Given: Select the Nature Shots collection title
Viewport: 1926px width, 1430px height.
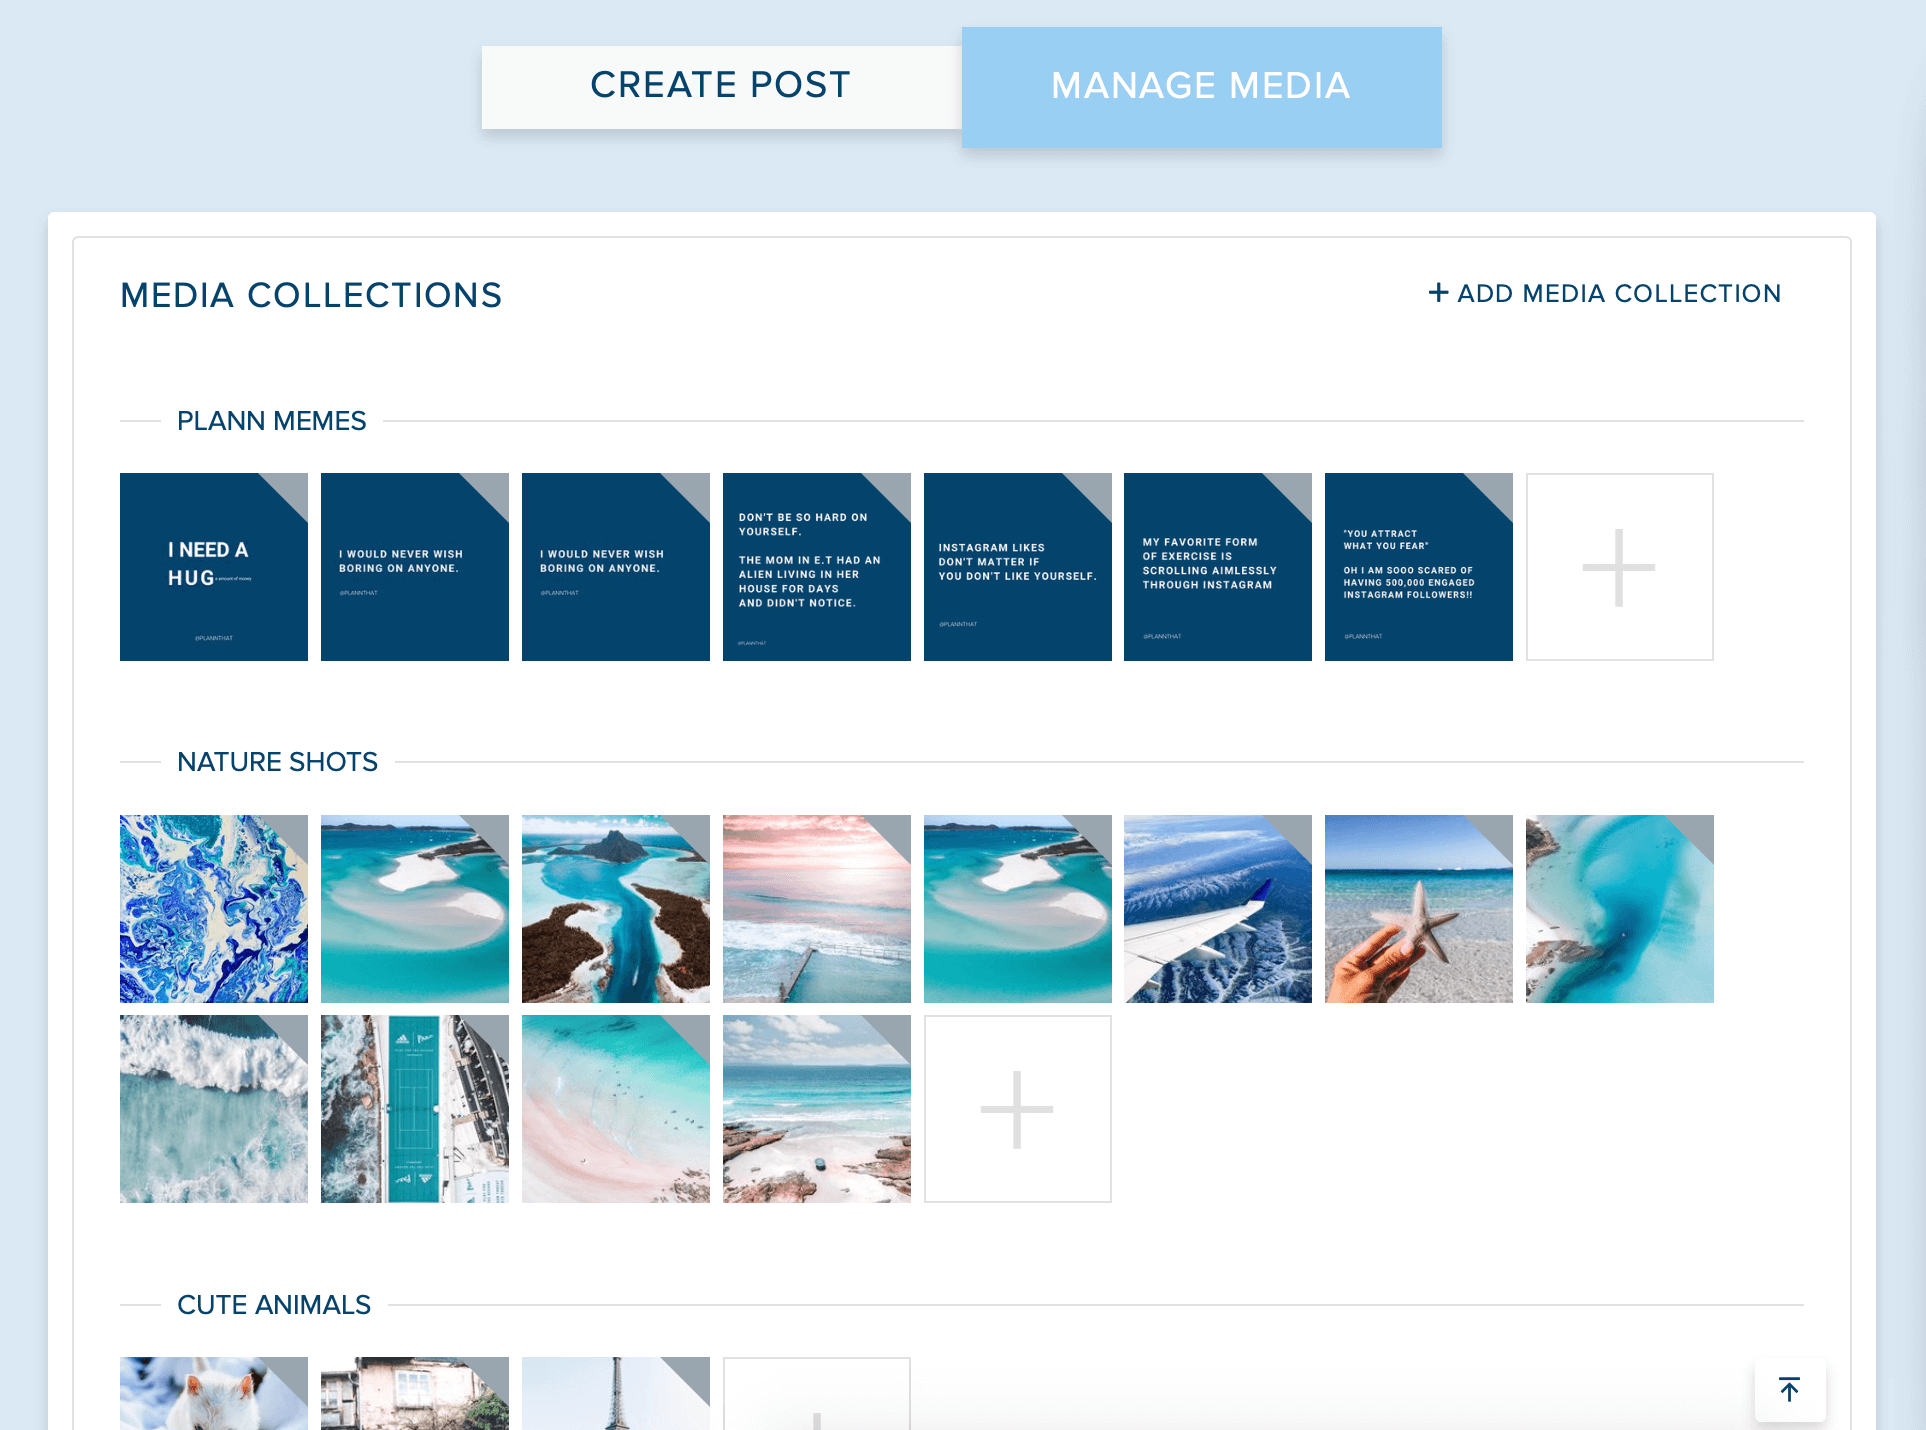Looking at the screenshot, I should pyautogui.click(x=277, y=761).
